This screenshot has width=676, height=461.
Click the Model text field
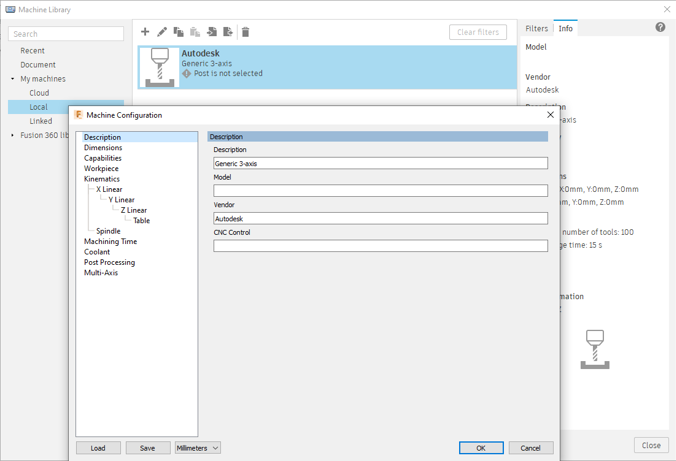(380, 191)
